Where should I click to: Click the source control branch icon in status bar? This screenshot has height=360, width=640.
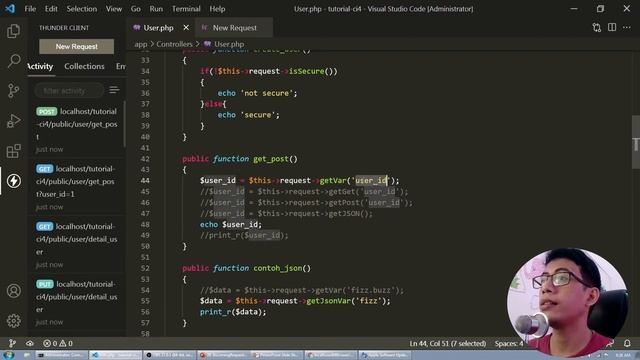coord(12,343)
